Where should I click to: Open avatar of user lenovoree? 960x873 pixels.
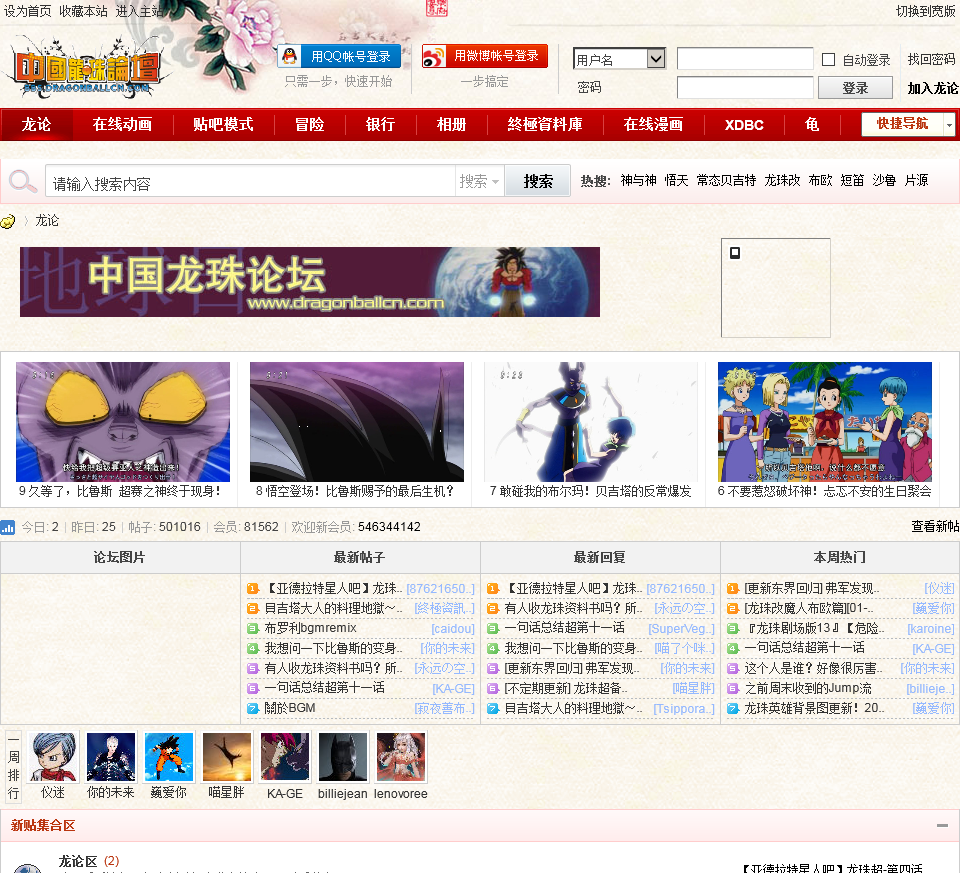401,757
